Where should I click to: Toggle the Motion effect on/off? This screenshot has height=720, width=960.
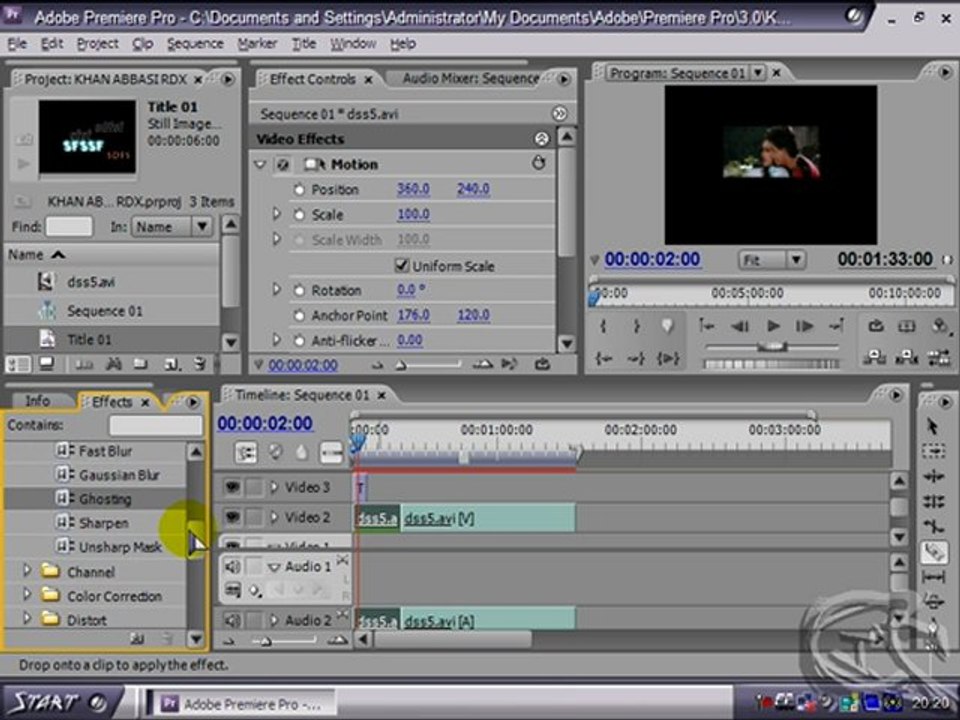(x=282, y=164)
